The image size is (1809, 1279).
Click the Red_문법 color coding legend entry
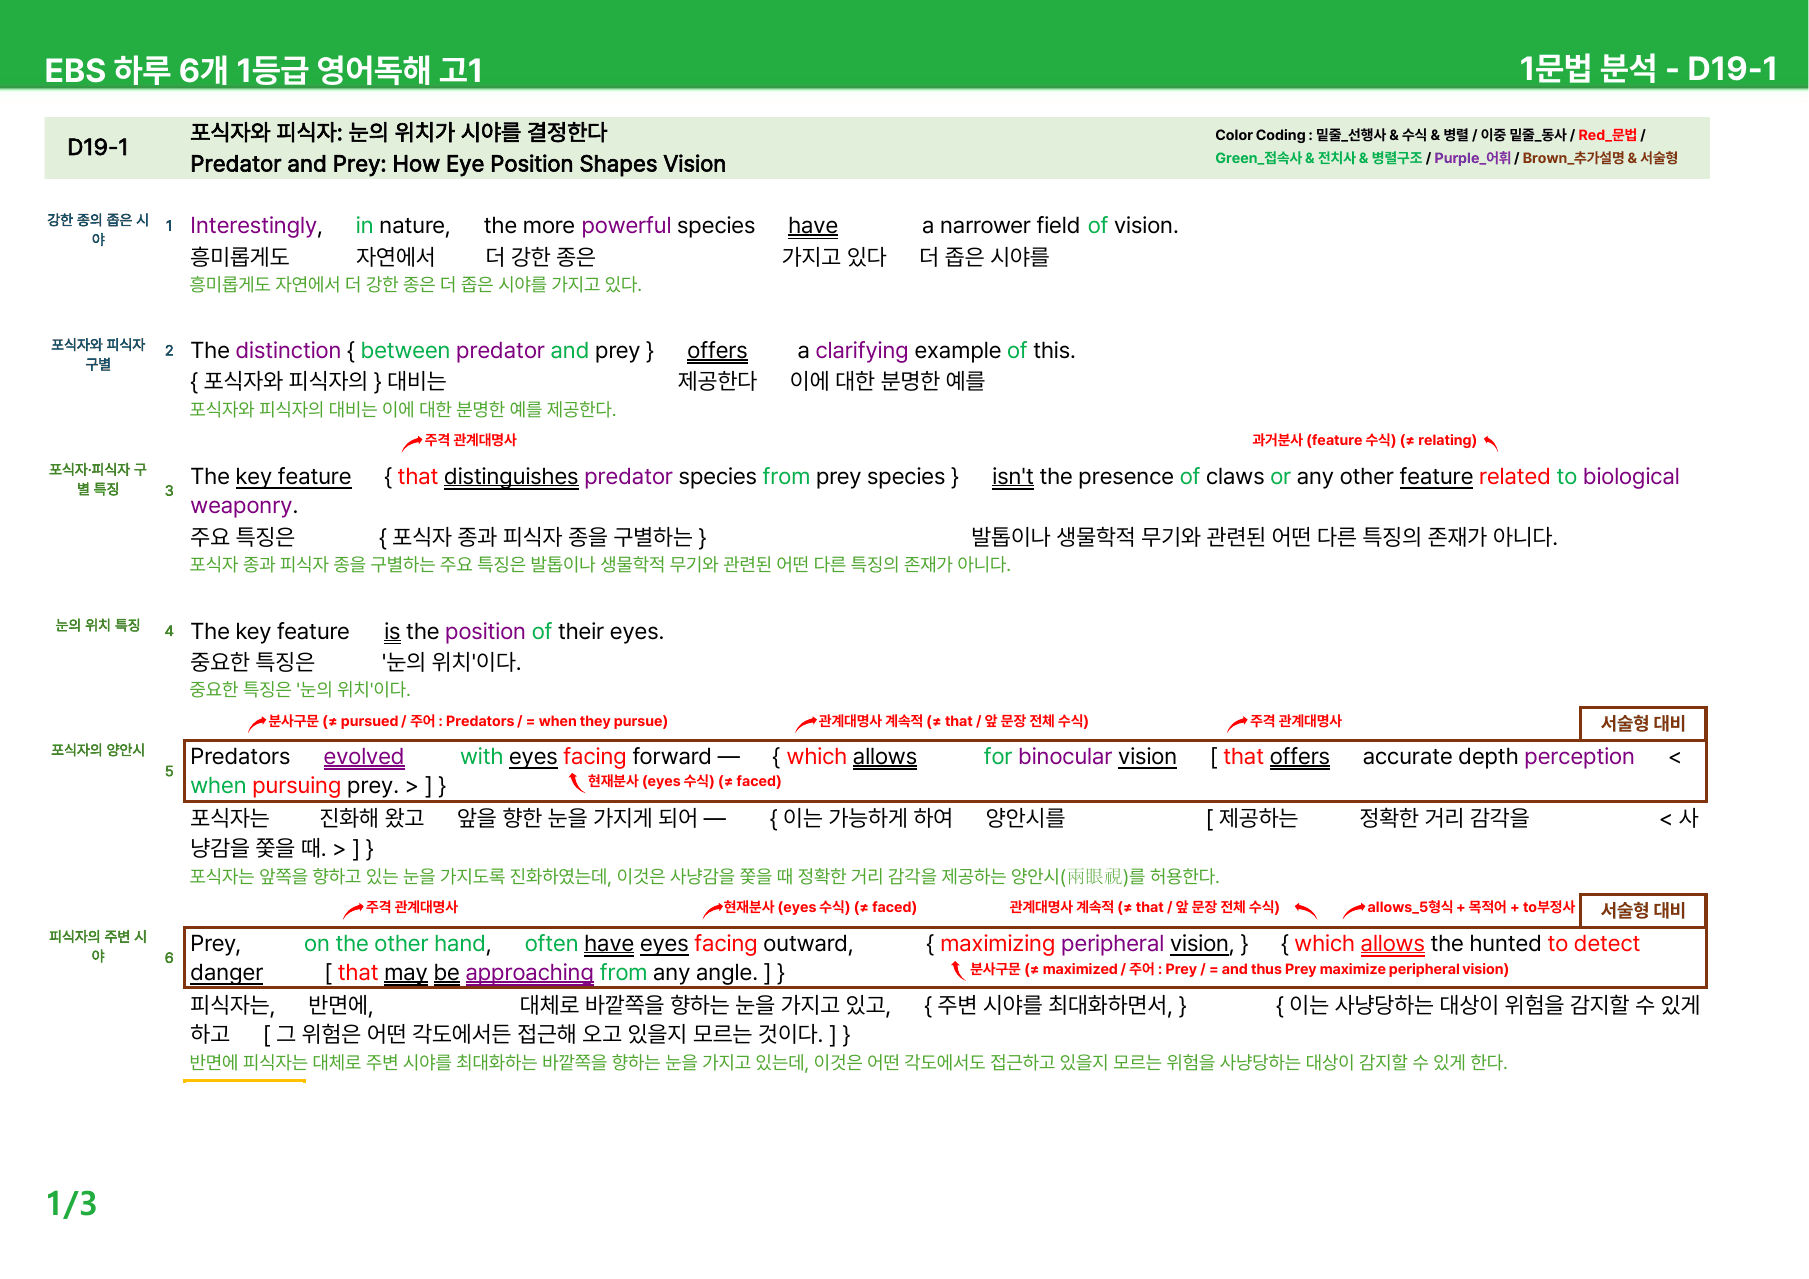tap(1607, 135)
